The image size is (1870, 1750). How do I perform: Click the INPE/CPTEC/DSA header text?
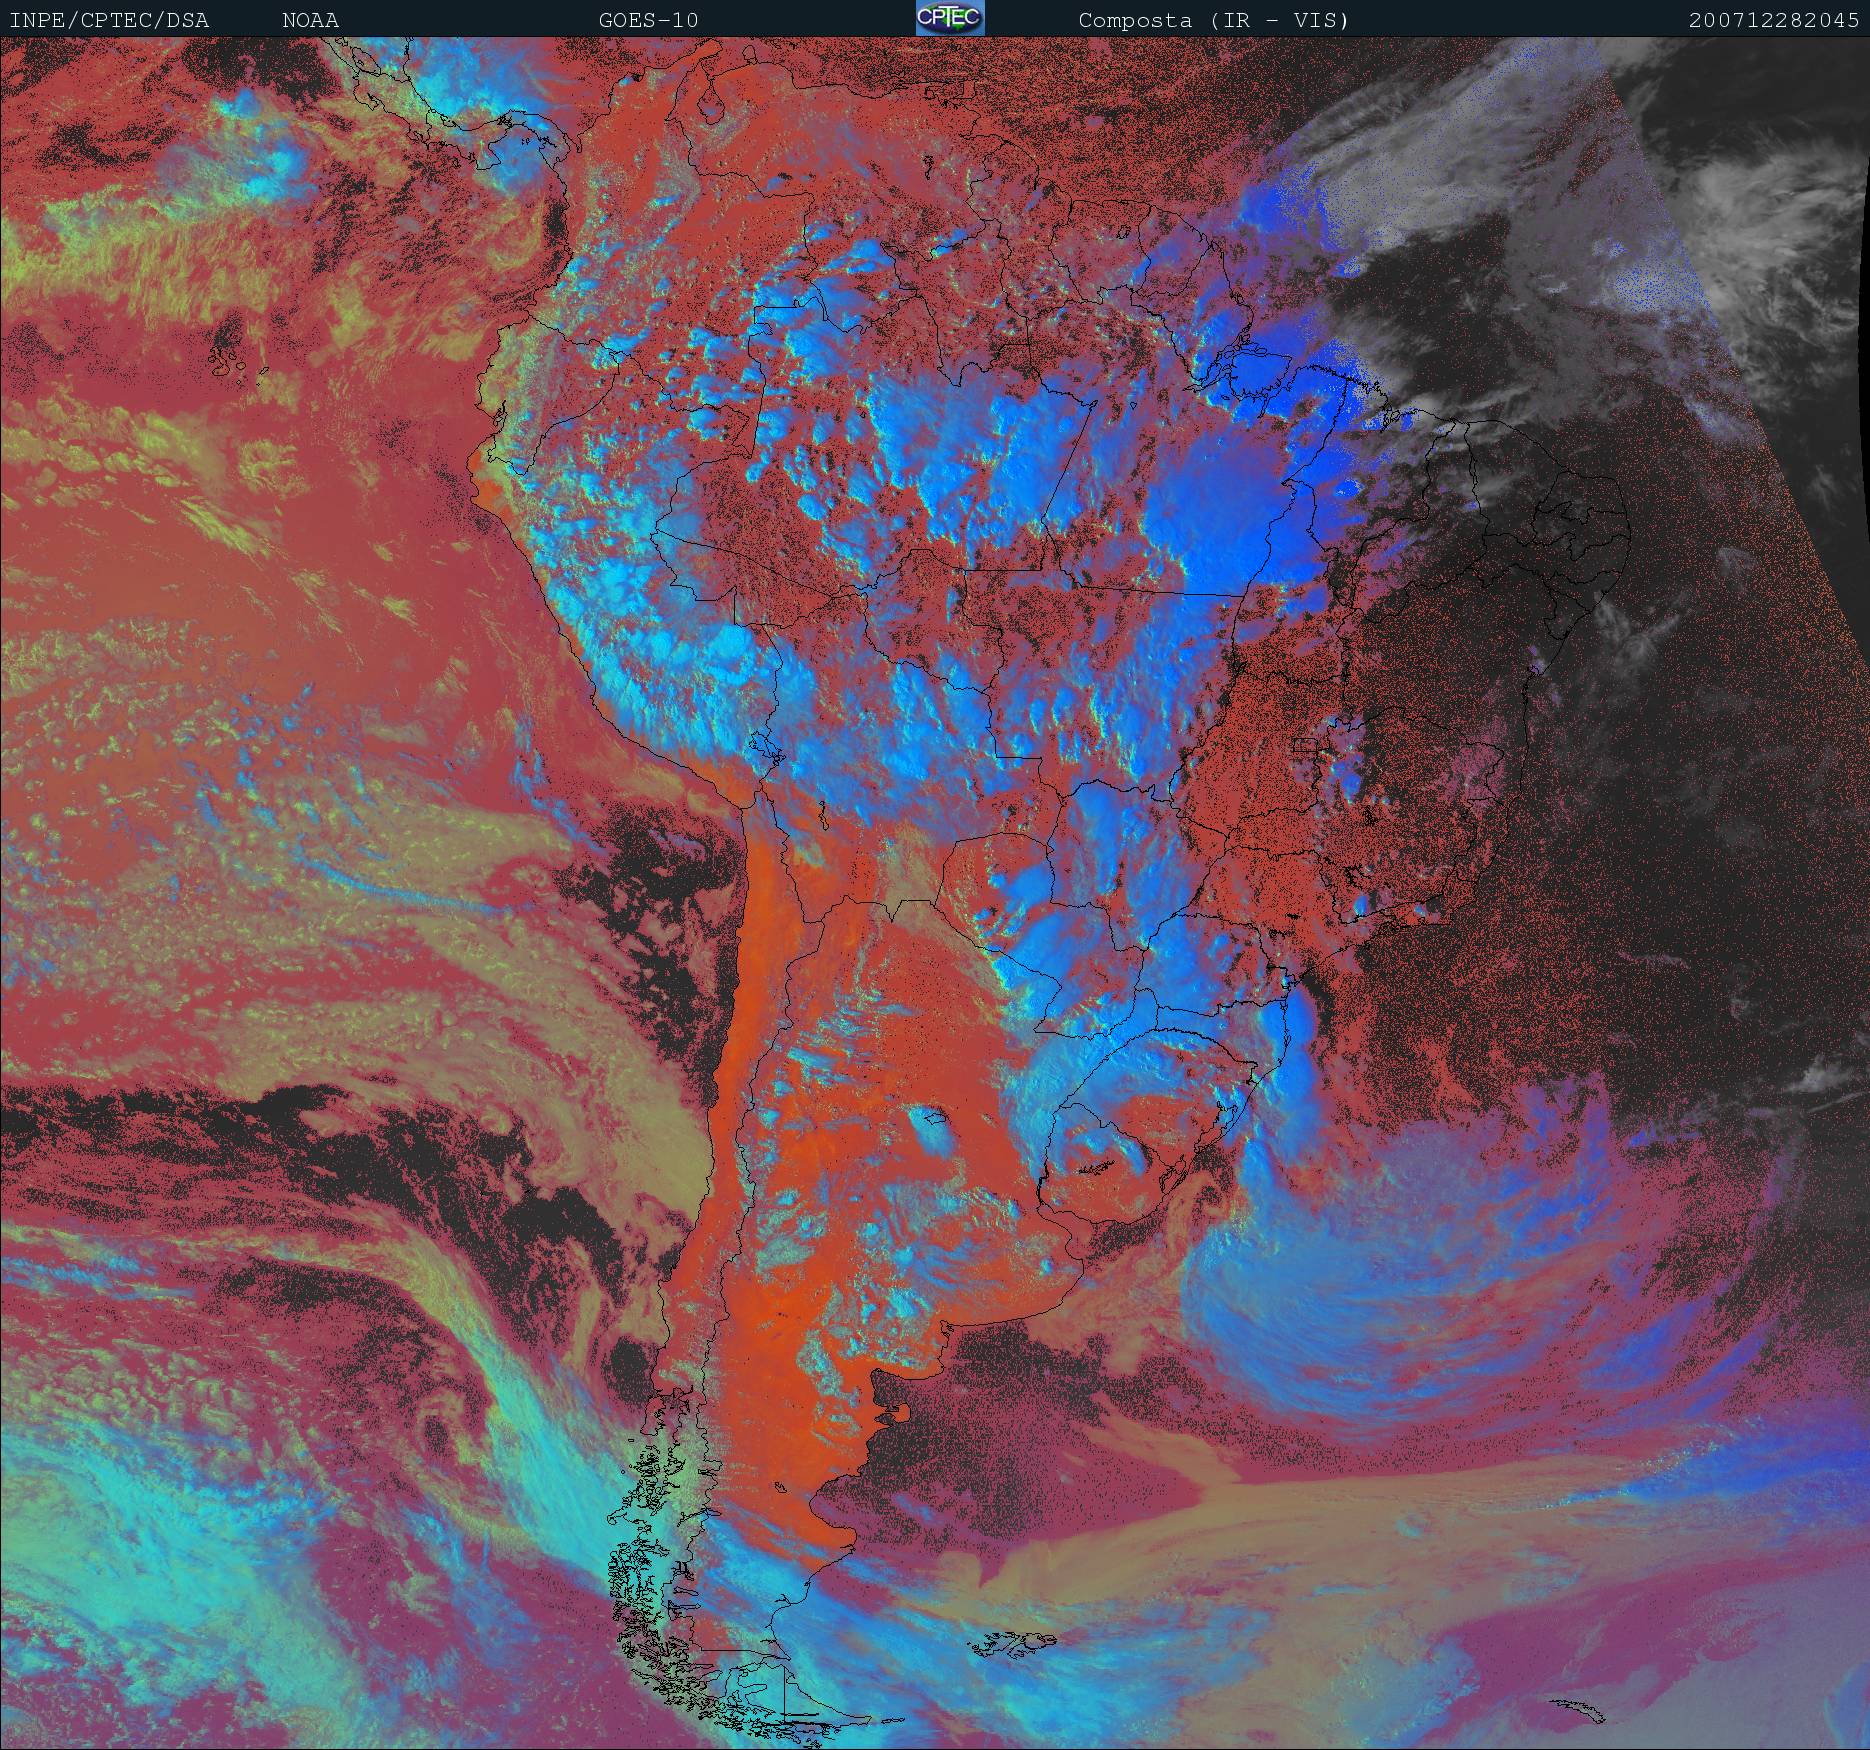point(109,20)
